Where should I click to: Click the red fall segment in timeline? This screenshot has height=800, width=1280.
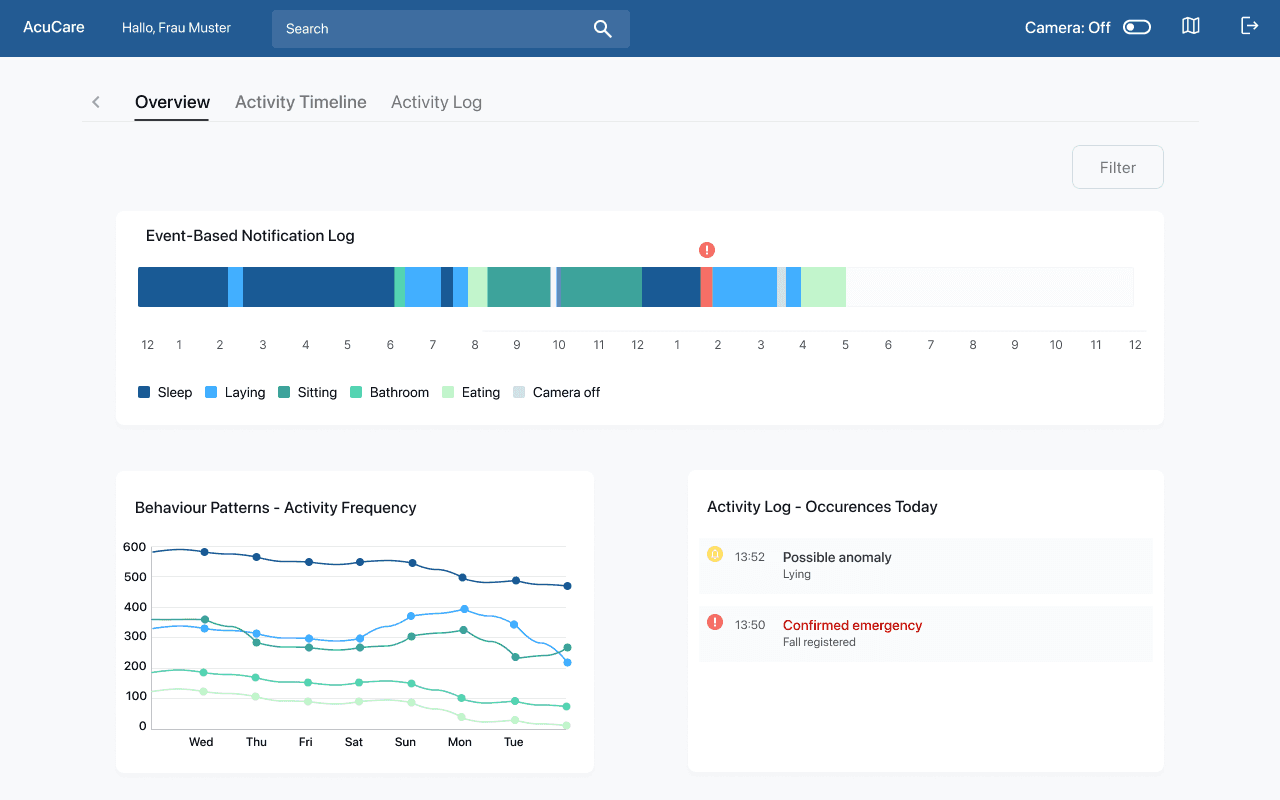tap(706, 287)
